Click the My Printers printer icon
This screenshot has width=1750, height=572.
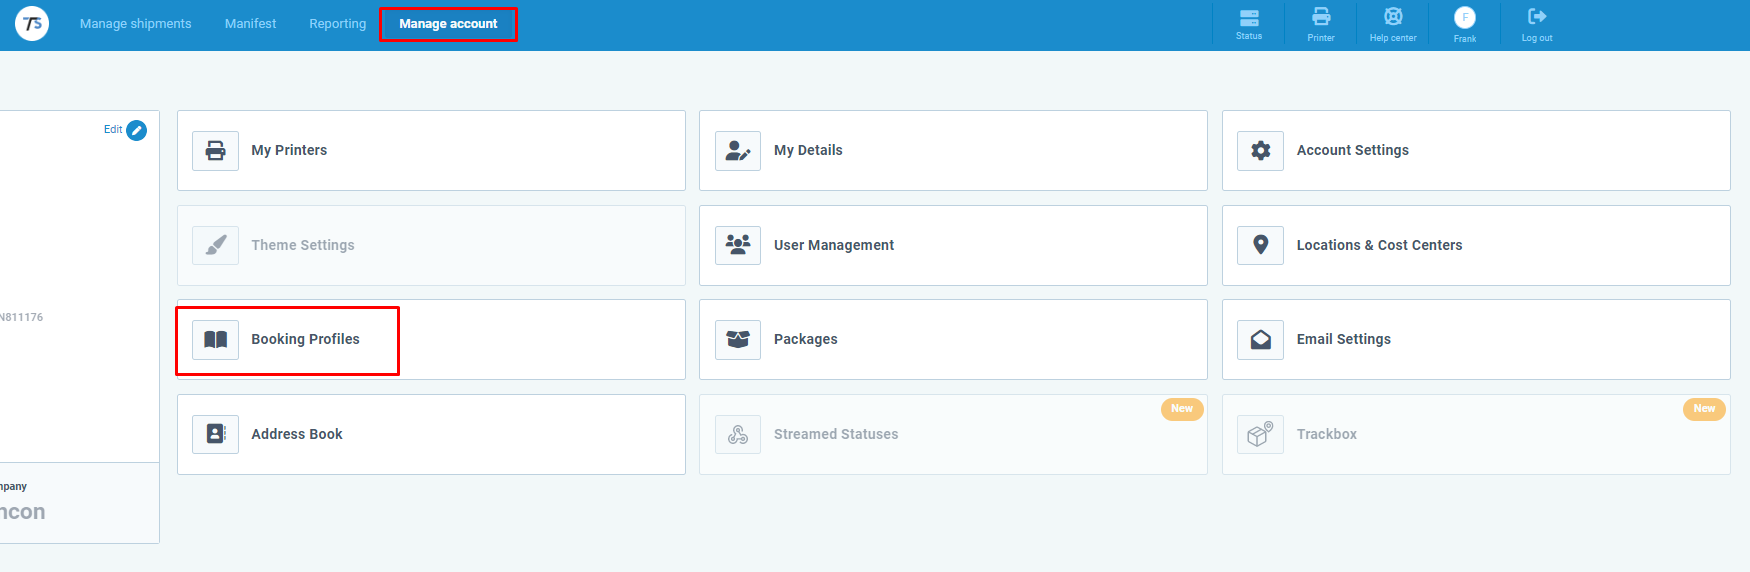point(216,151)
